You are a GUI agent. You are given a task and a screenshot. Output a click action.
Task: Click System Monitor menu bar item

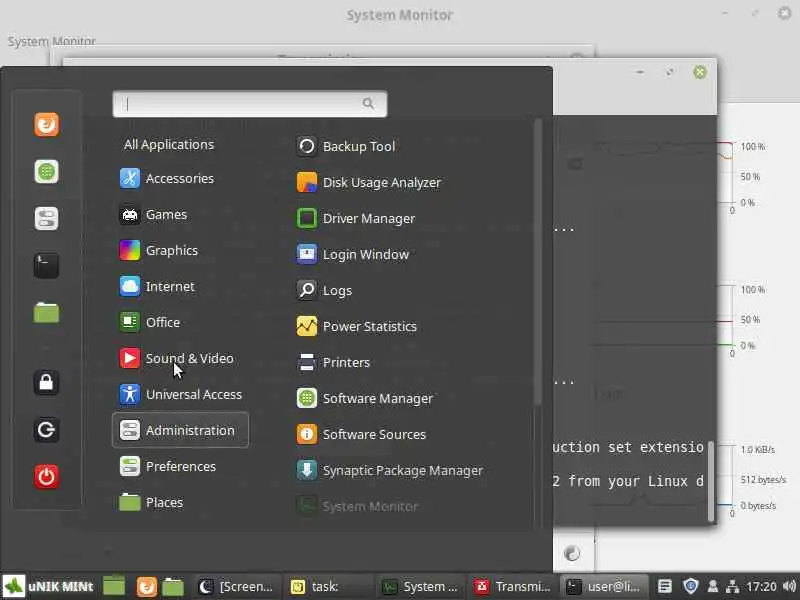click(x=52, y=41)
